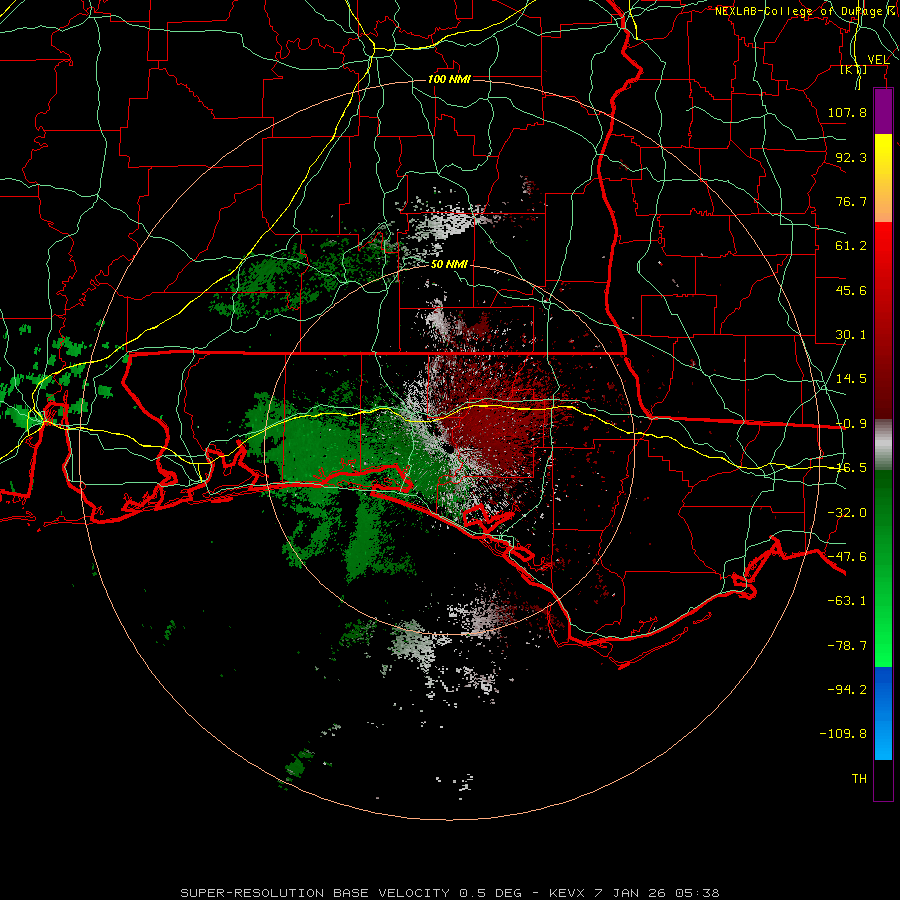900x900 pixels.
Task: Click the 92.3 legend value
Action: click(x=851, y=157)
